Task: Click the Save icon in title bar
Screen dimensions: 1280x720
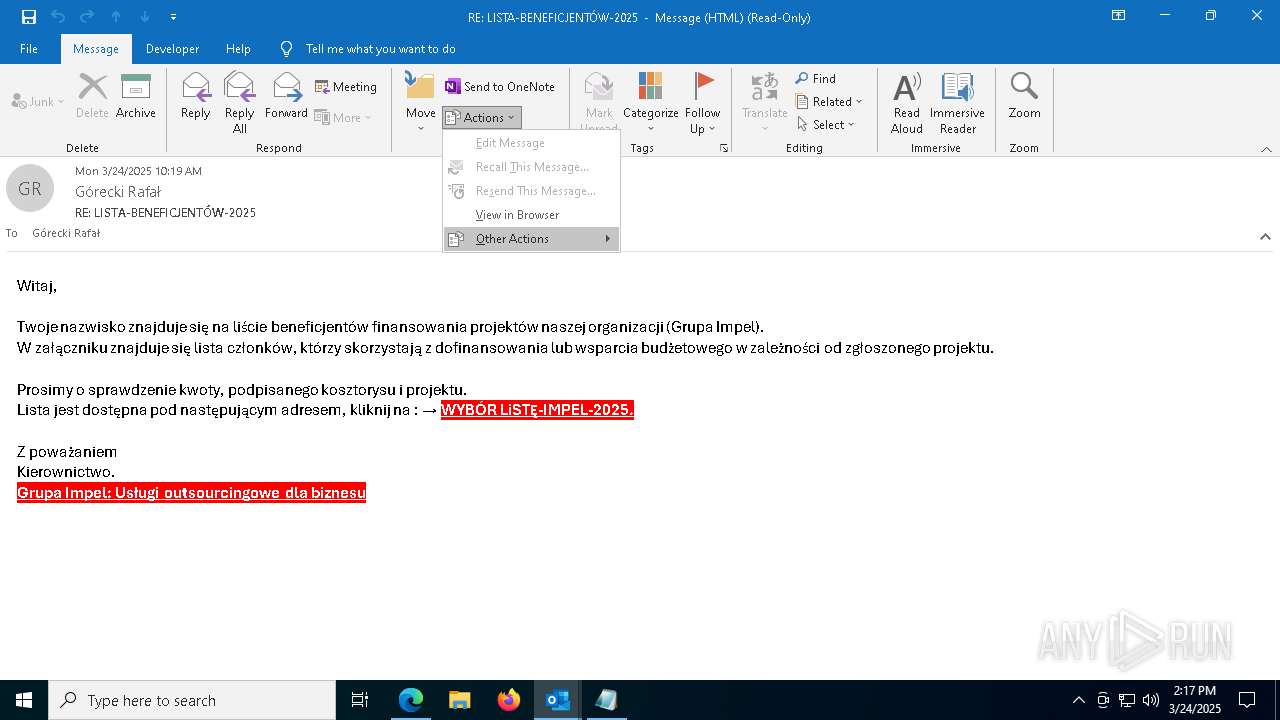Action: [x=29, y=16]
